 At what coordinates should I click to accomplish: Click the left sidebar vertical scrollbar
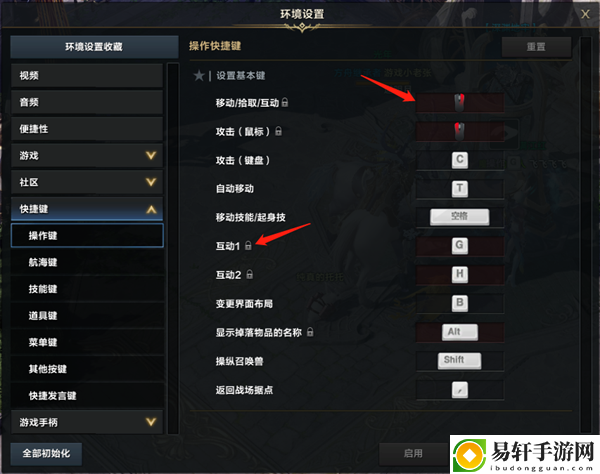click(173, 249)
